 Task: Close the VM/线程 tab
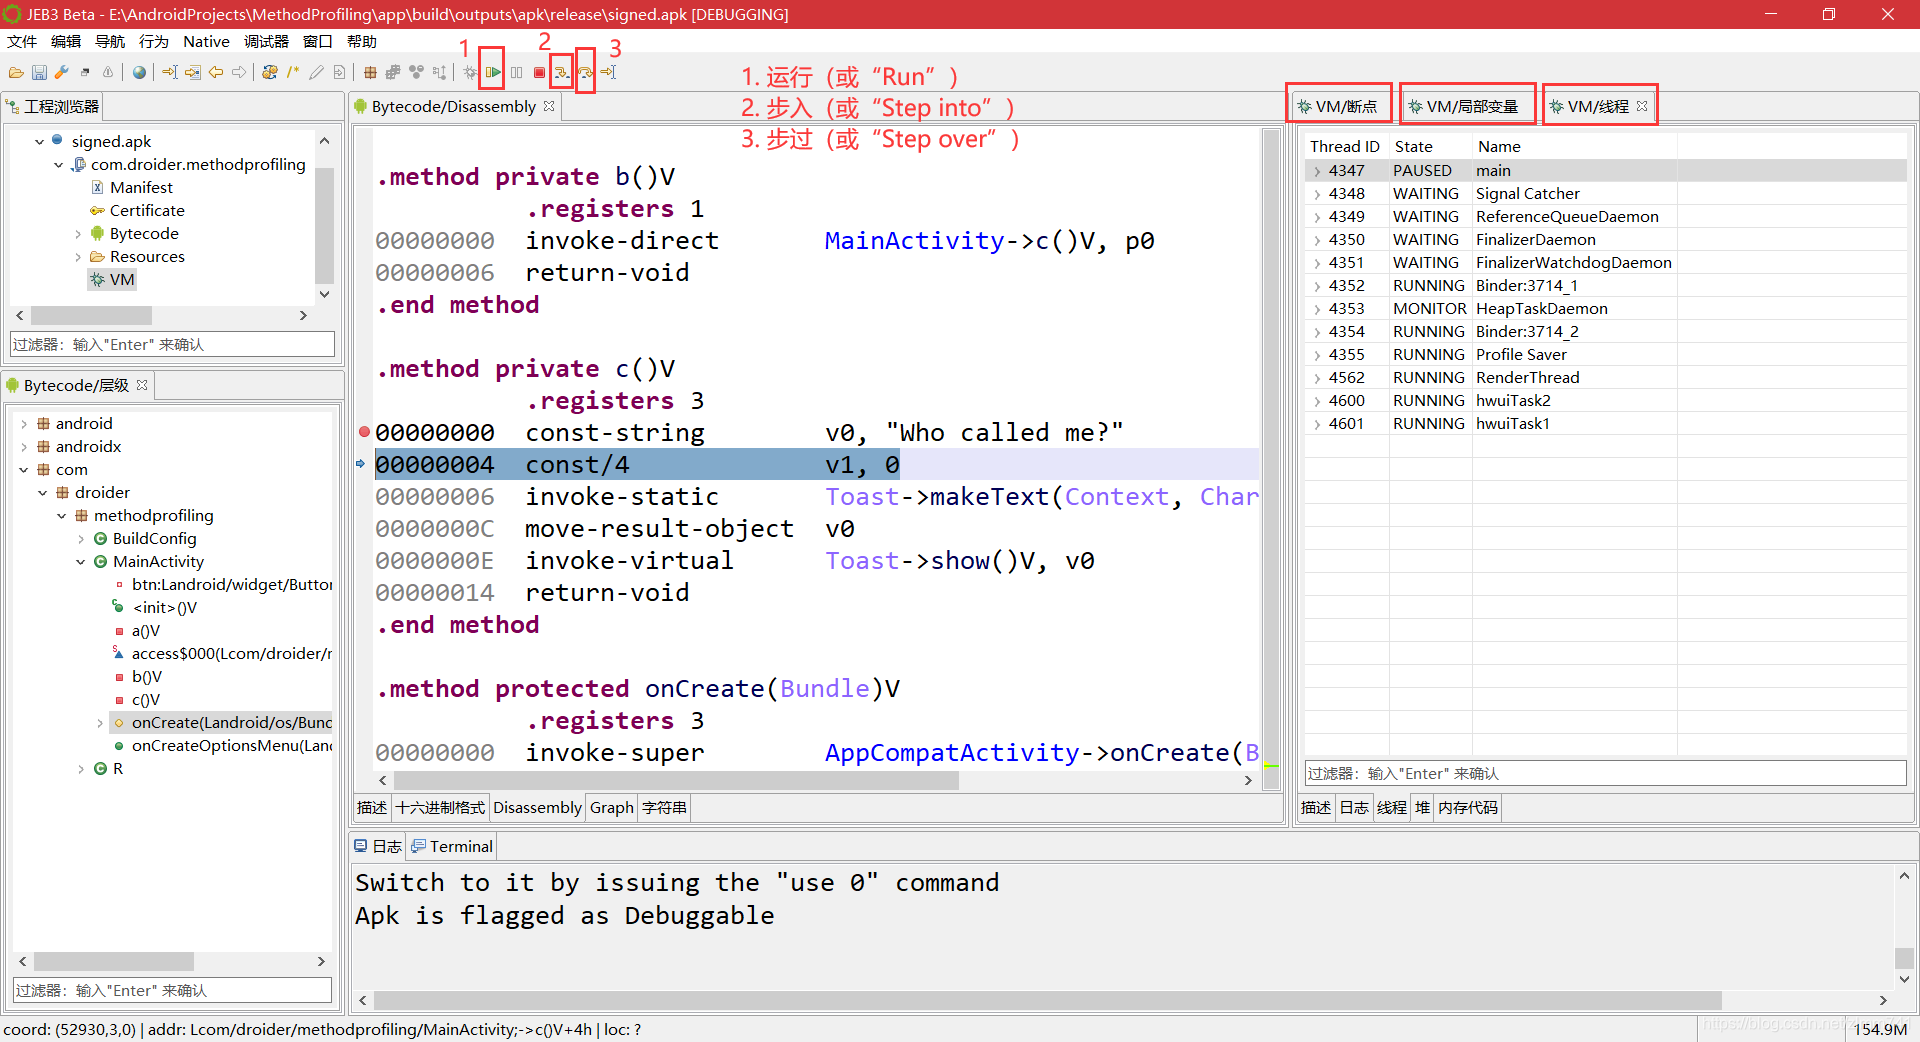click(x=1642, y=106)
